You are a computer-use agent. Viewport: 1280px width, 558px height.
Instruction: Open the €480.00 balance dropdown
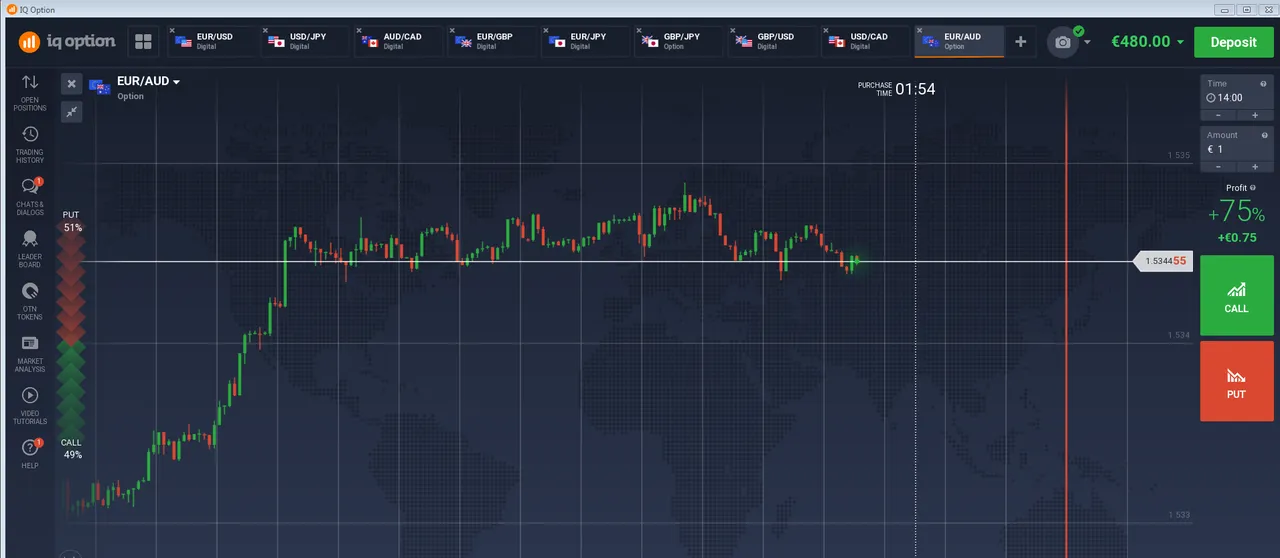tap(1147, 42)
